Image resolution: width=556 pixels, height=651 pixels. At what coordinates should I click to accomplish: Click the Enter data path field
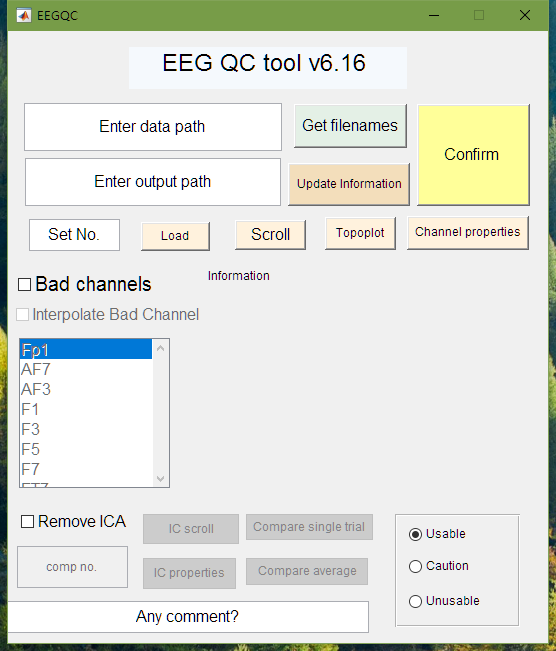[x=153, y=127]
